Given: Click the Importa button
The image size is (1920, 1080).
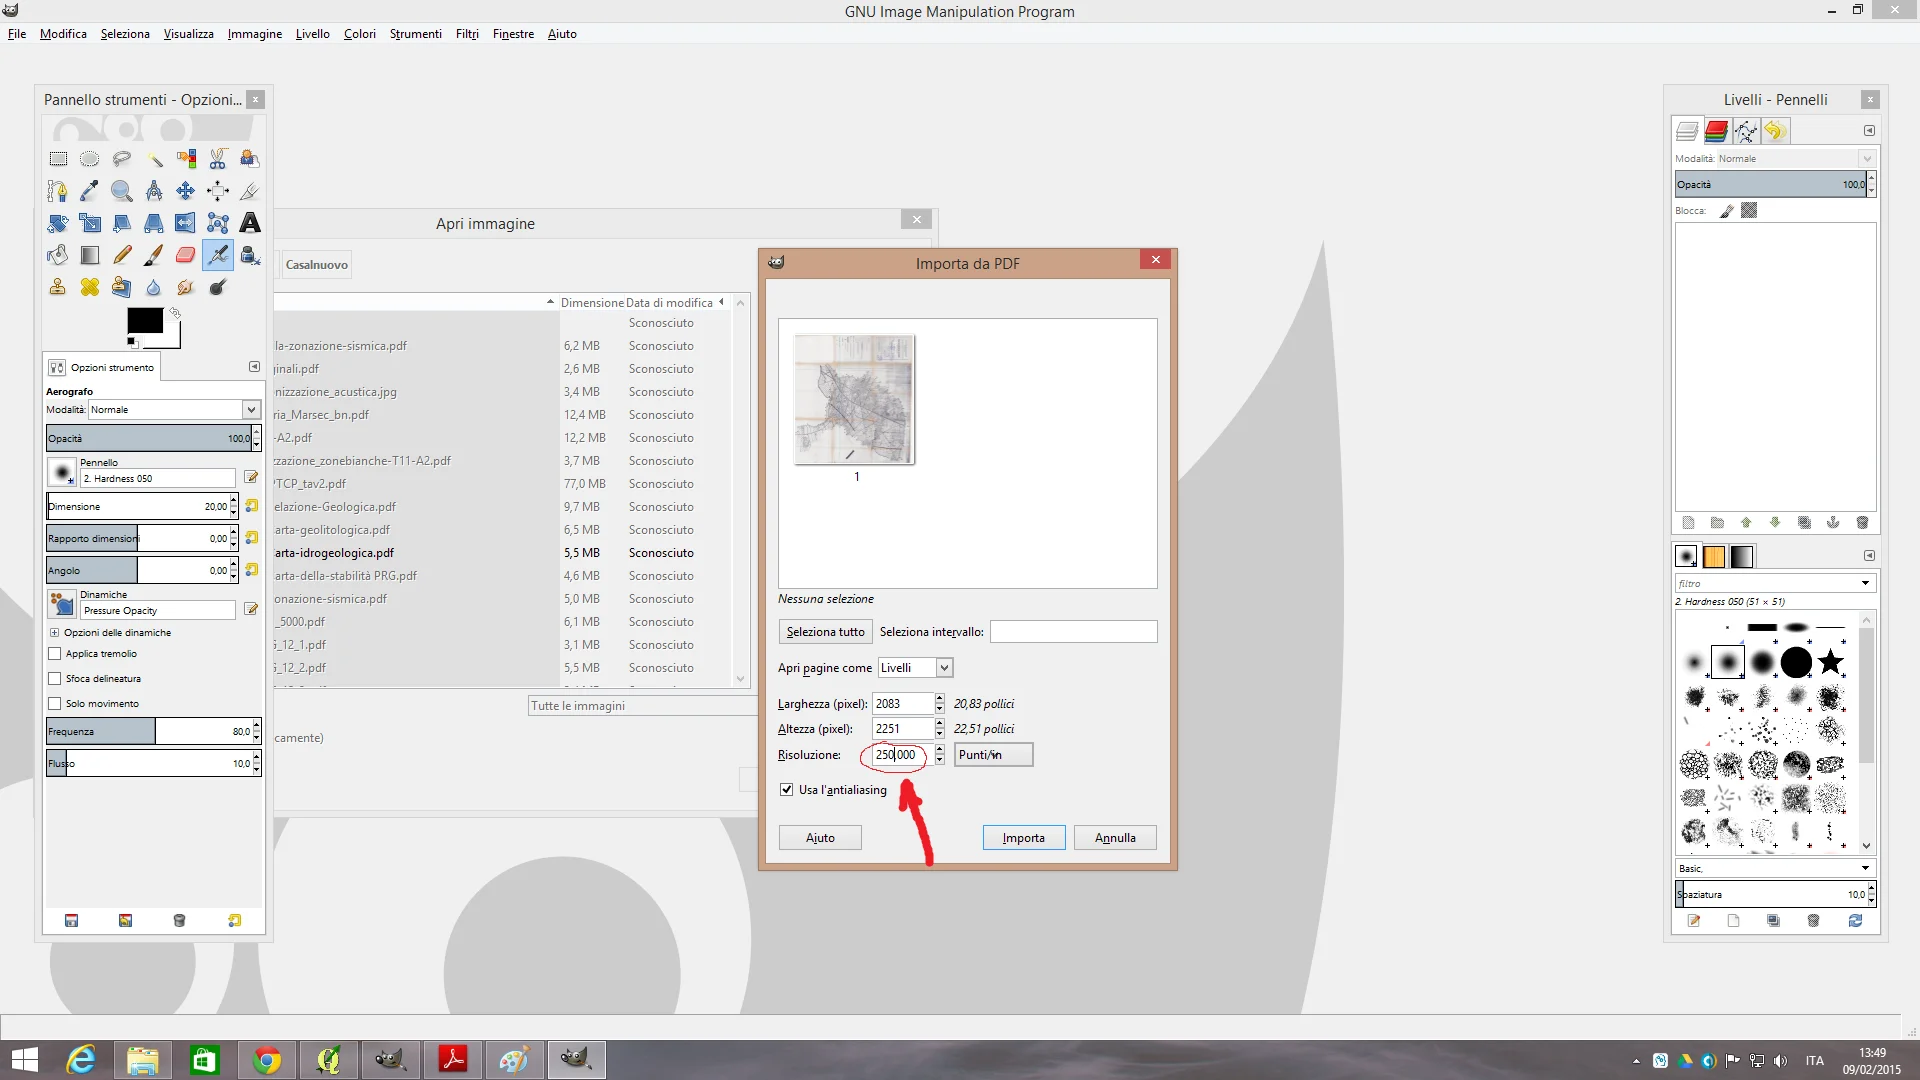Looking at the screenshot, I should point(1024,838).
